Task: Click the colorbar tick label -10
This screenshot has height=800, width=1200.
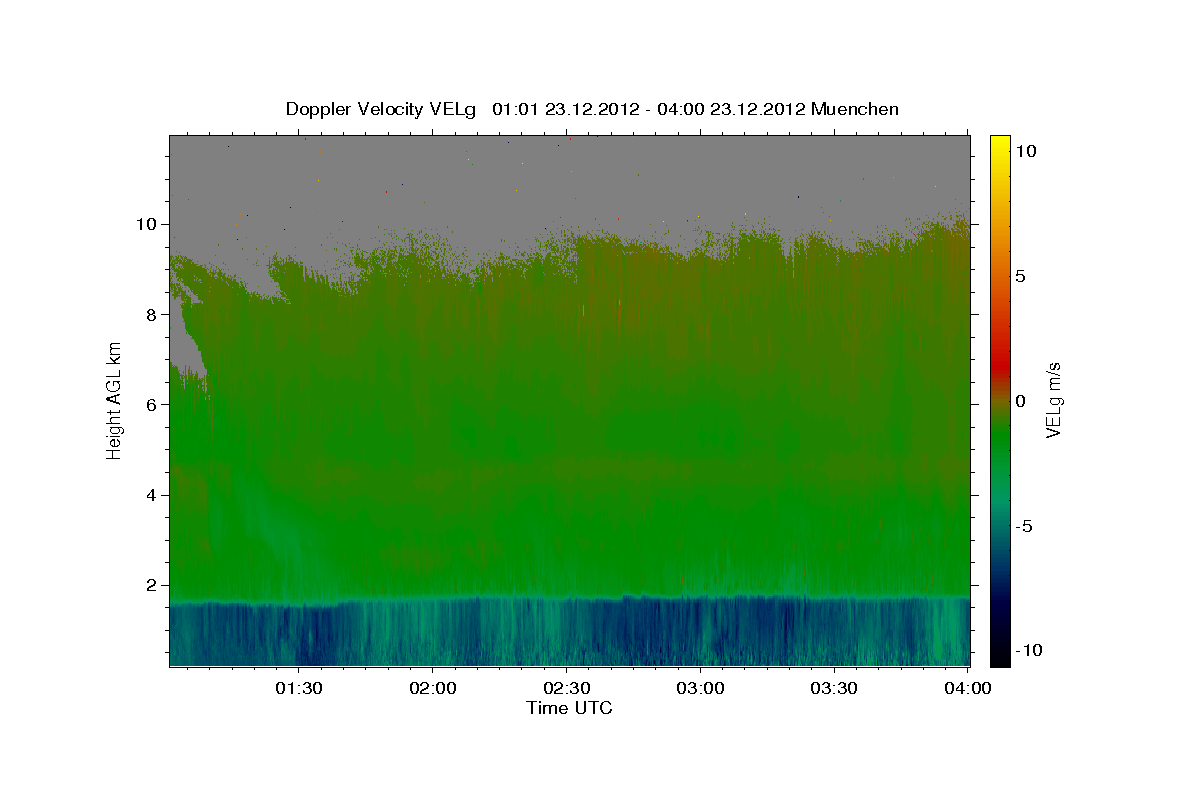Action: (x=1027, y=650)
